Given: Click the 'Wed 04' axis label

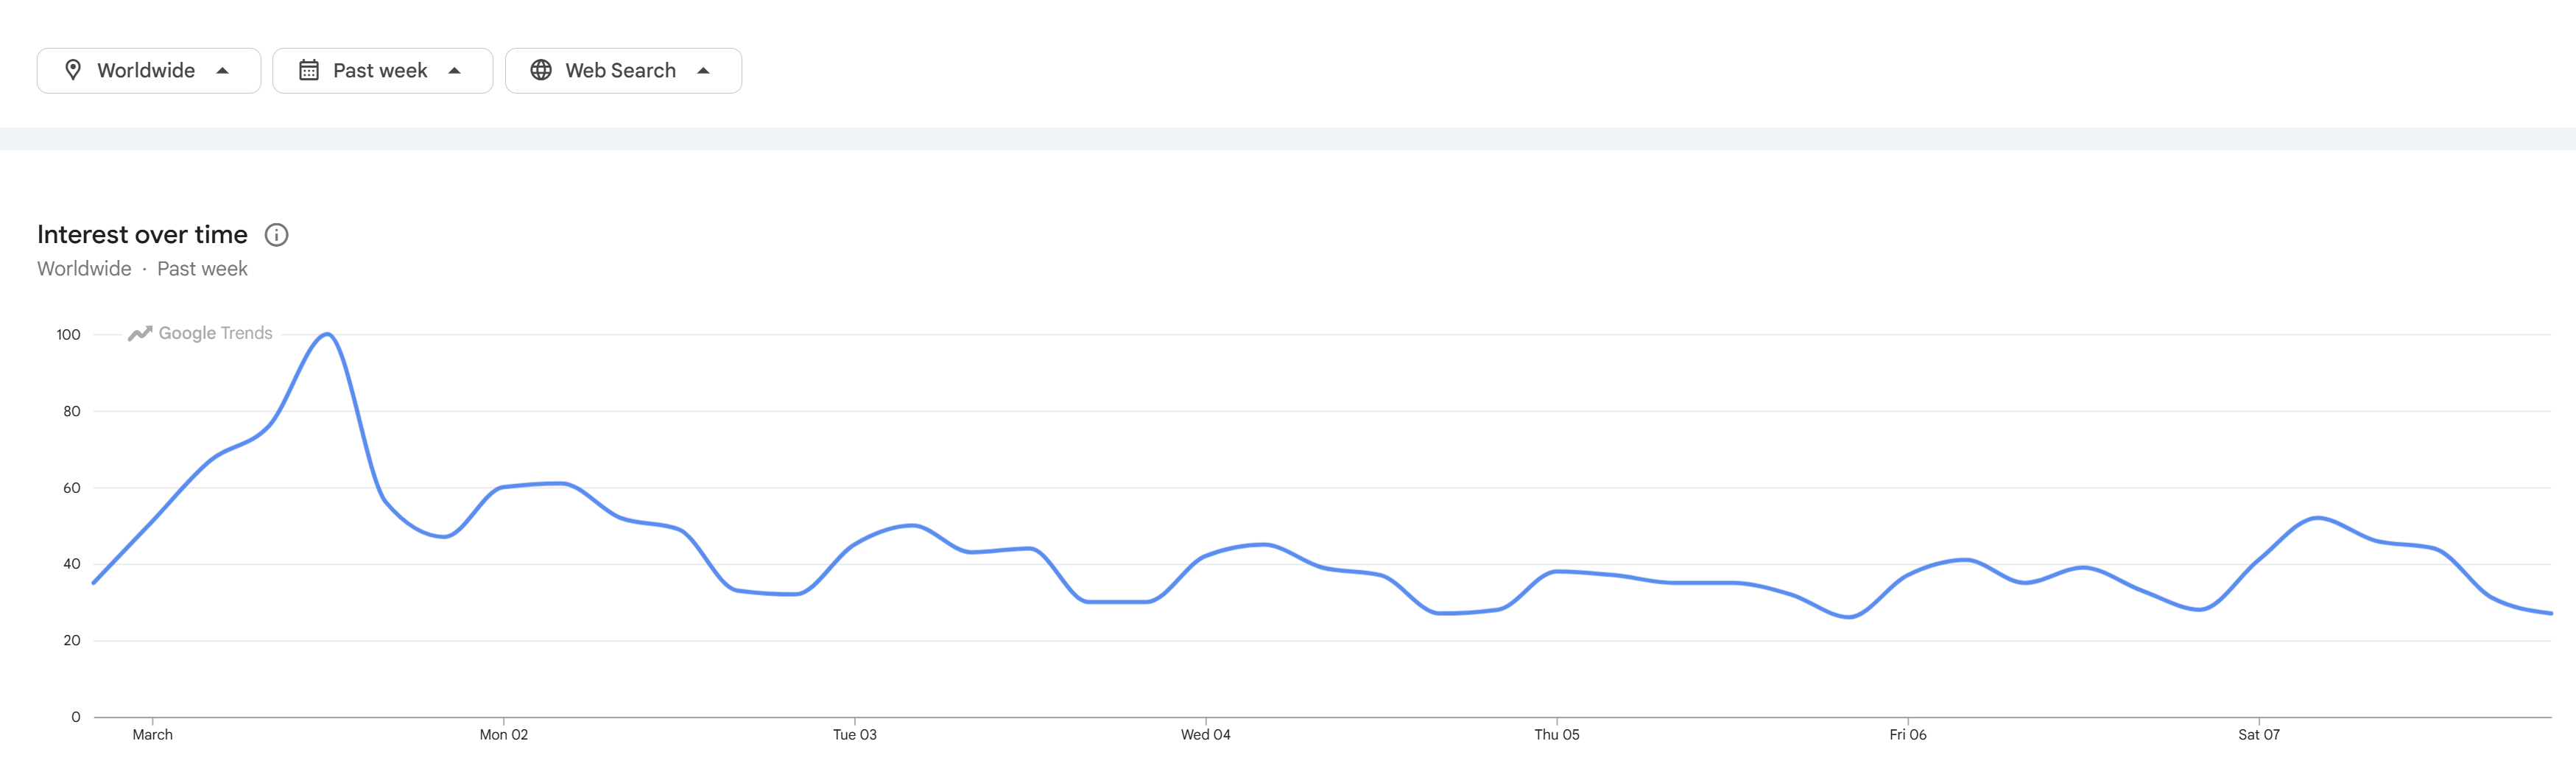Looking at the screenshot, I should click(1206, 735).
